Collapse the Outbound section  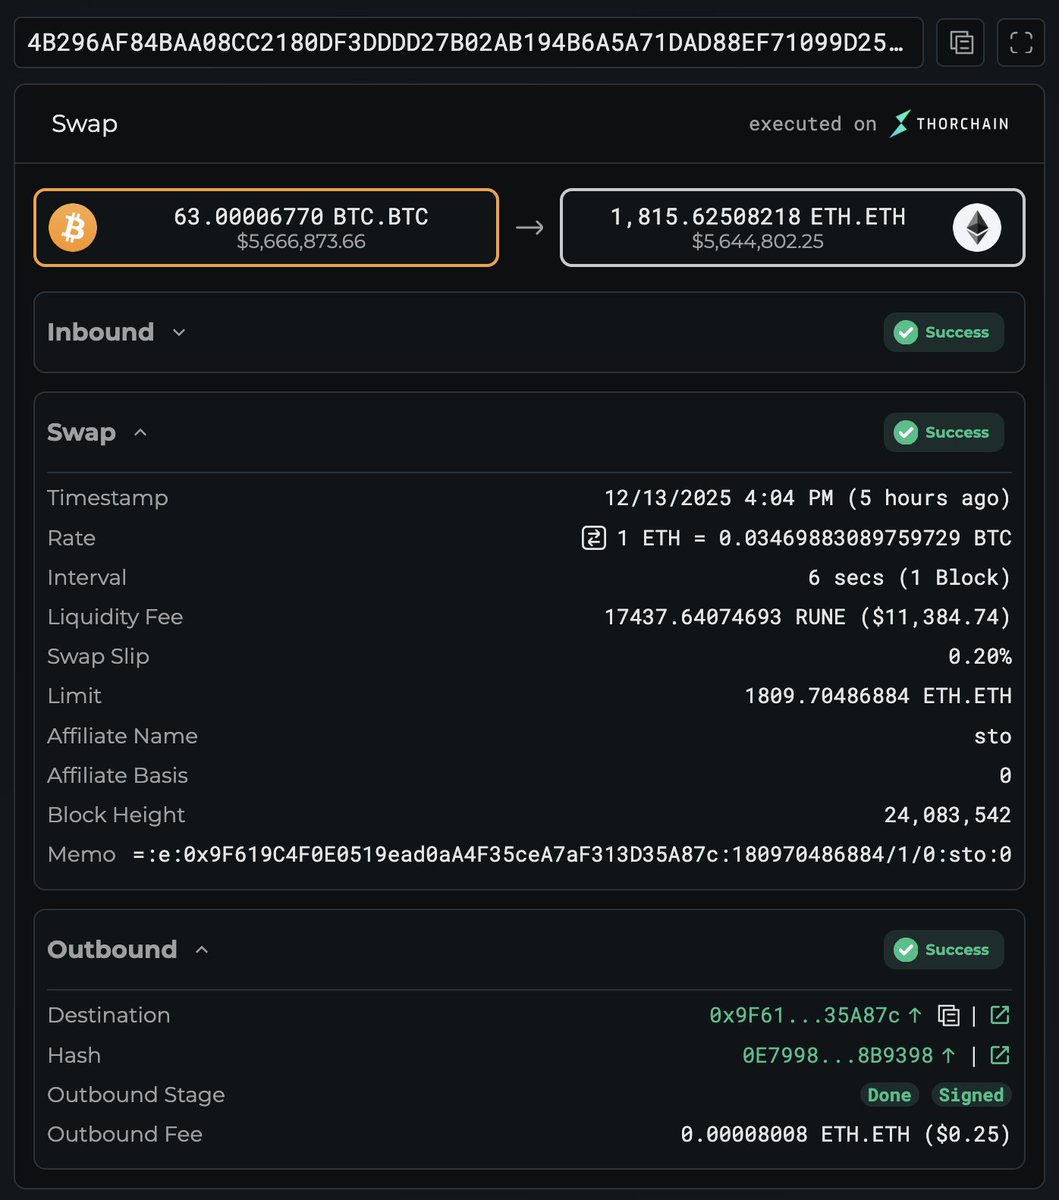(202, 949)
